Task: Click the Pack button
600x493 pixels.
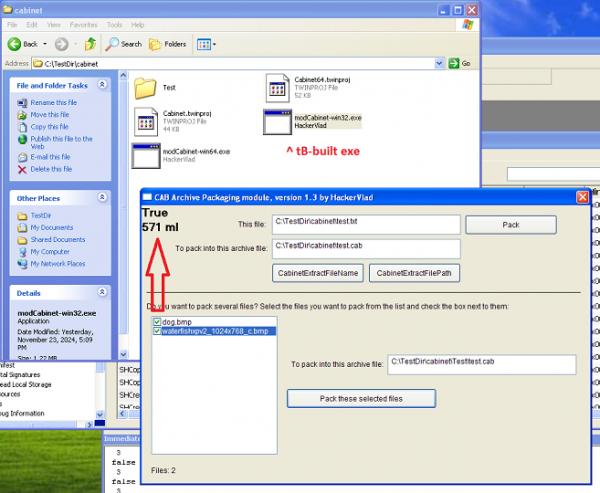Action: (x=511, y=225)
